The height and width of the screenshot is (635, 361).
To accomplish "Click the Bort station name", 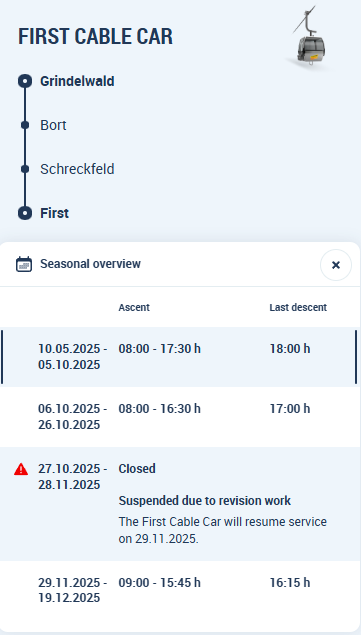I will (x=53, y=125).
